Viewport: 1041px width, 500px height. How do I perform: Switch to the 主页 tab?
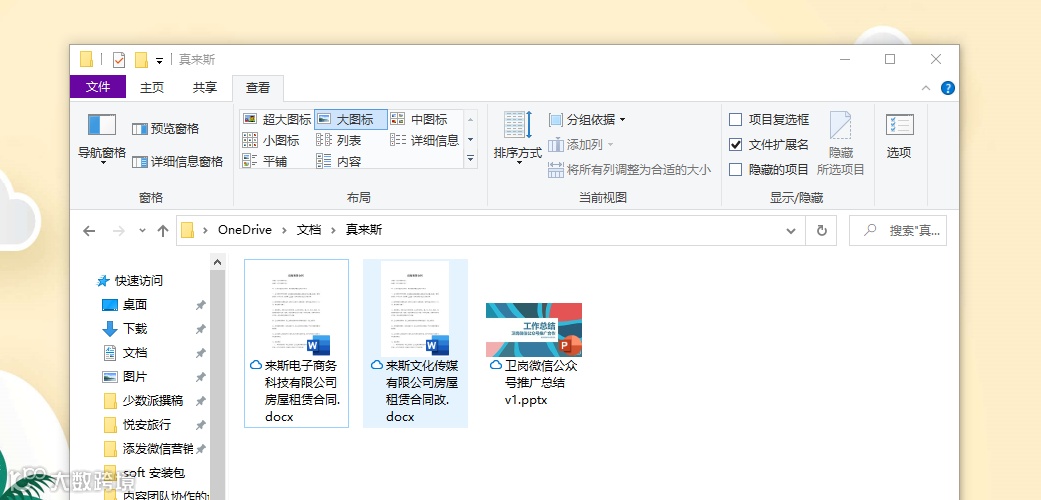click(x=152, y=88)
